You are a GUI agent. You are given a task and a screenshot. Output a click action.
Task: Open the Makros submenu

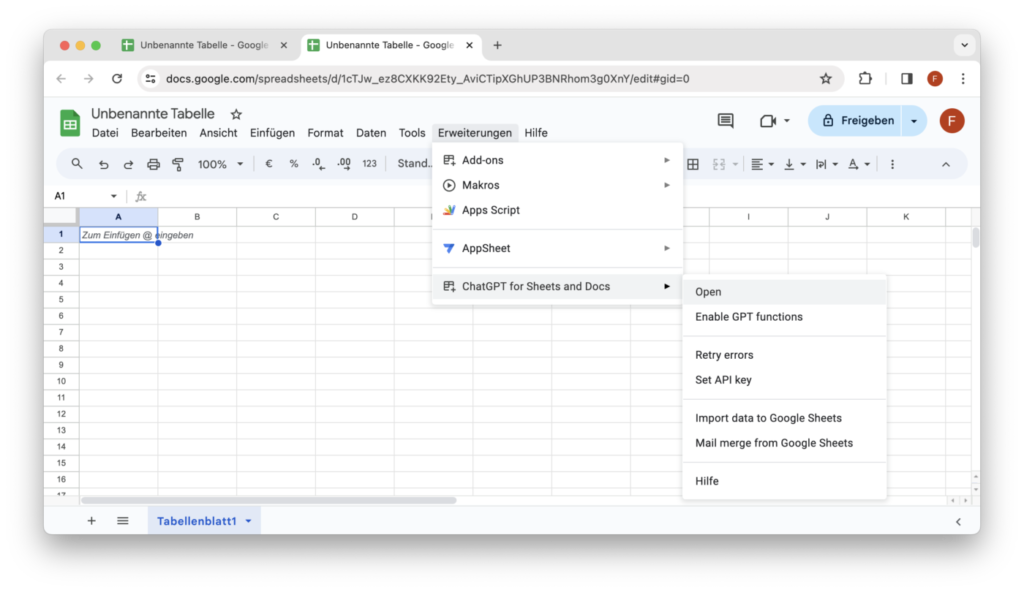tap(557, 186)
